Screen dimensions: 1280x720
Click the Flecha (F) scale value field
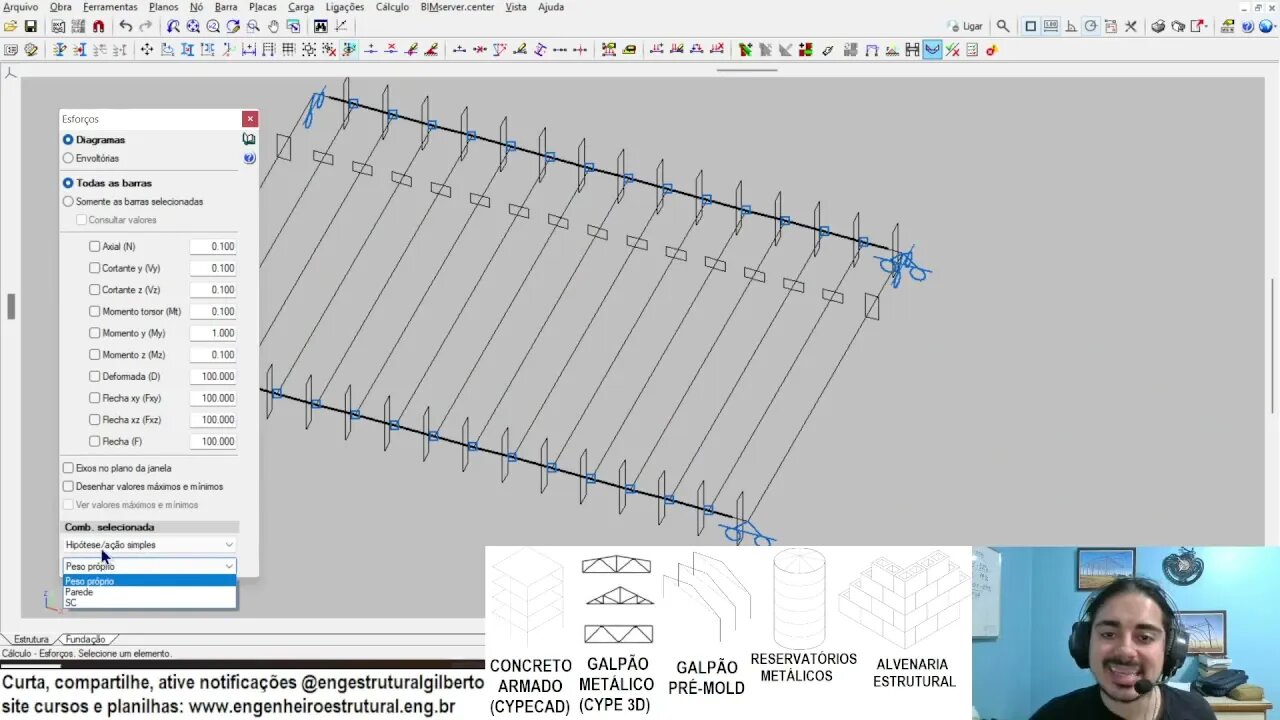213,441
